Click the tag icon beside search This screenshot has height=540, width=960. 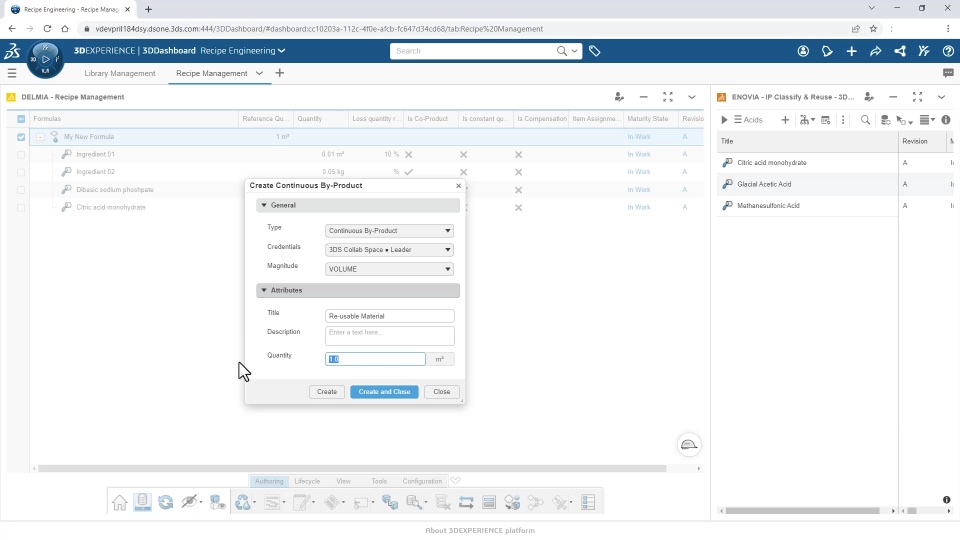pyautogui.click(x=594, y=51)
